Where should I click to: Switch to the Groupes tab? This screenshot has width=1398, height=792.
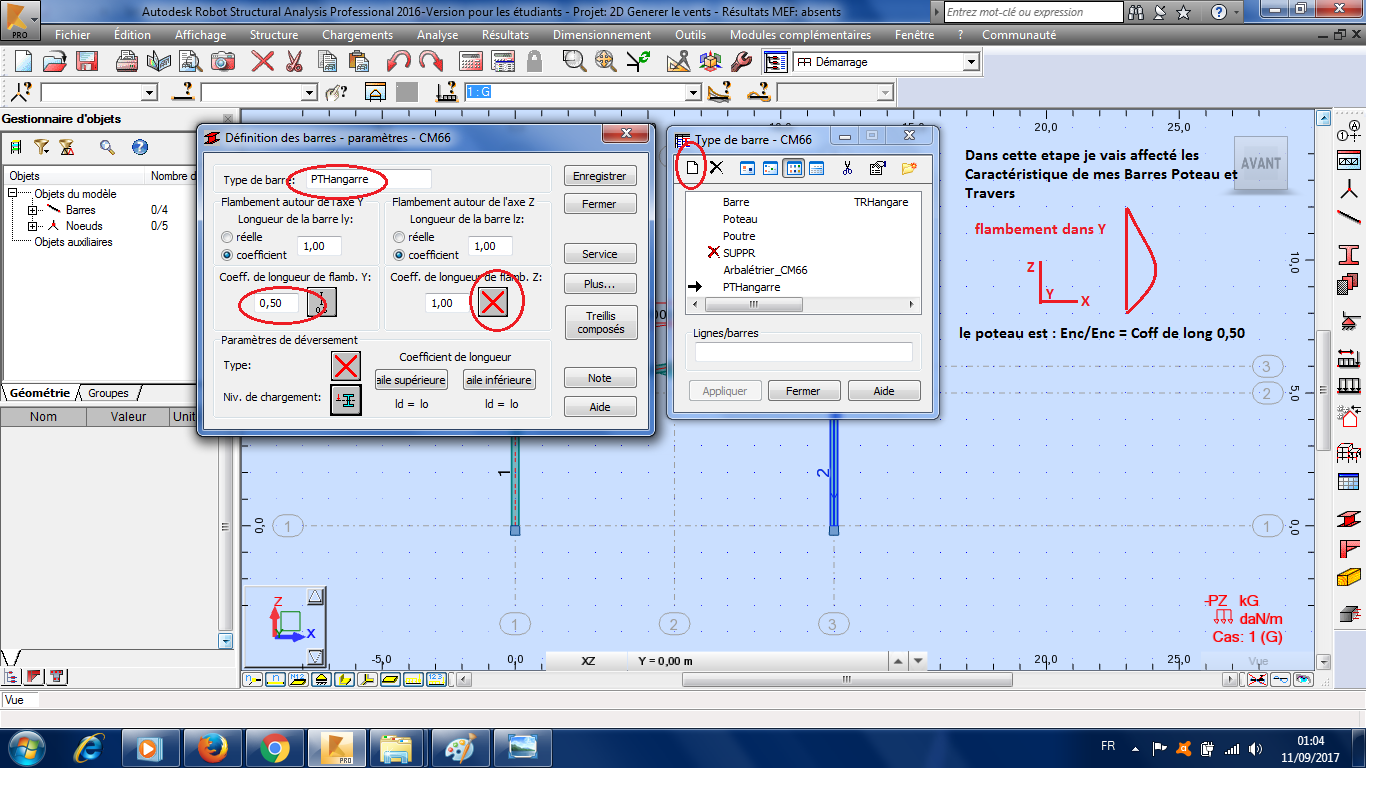[x=109, y=393]
